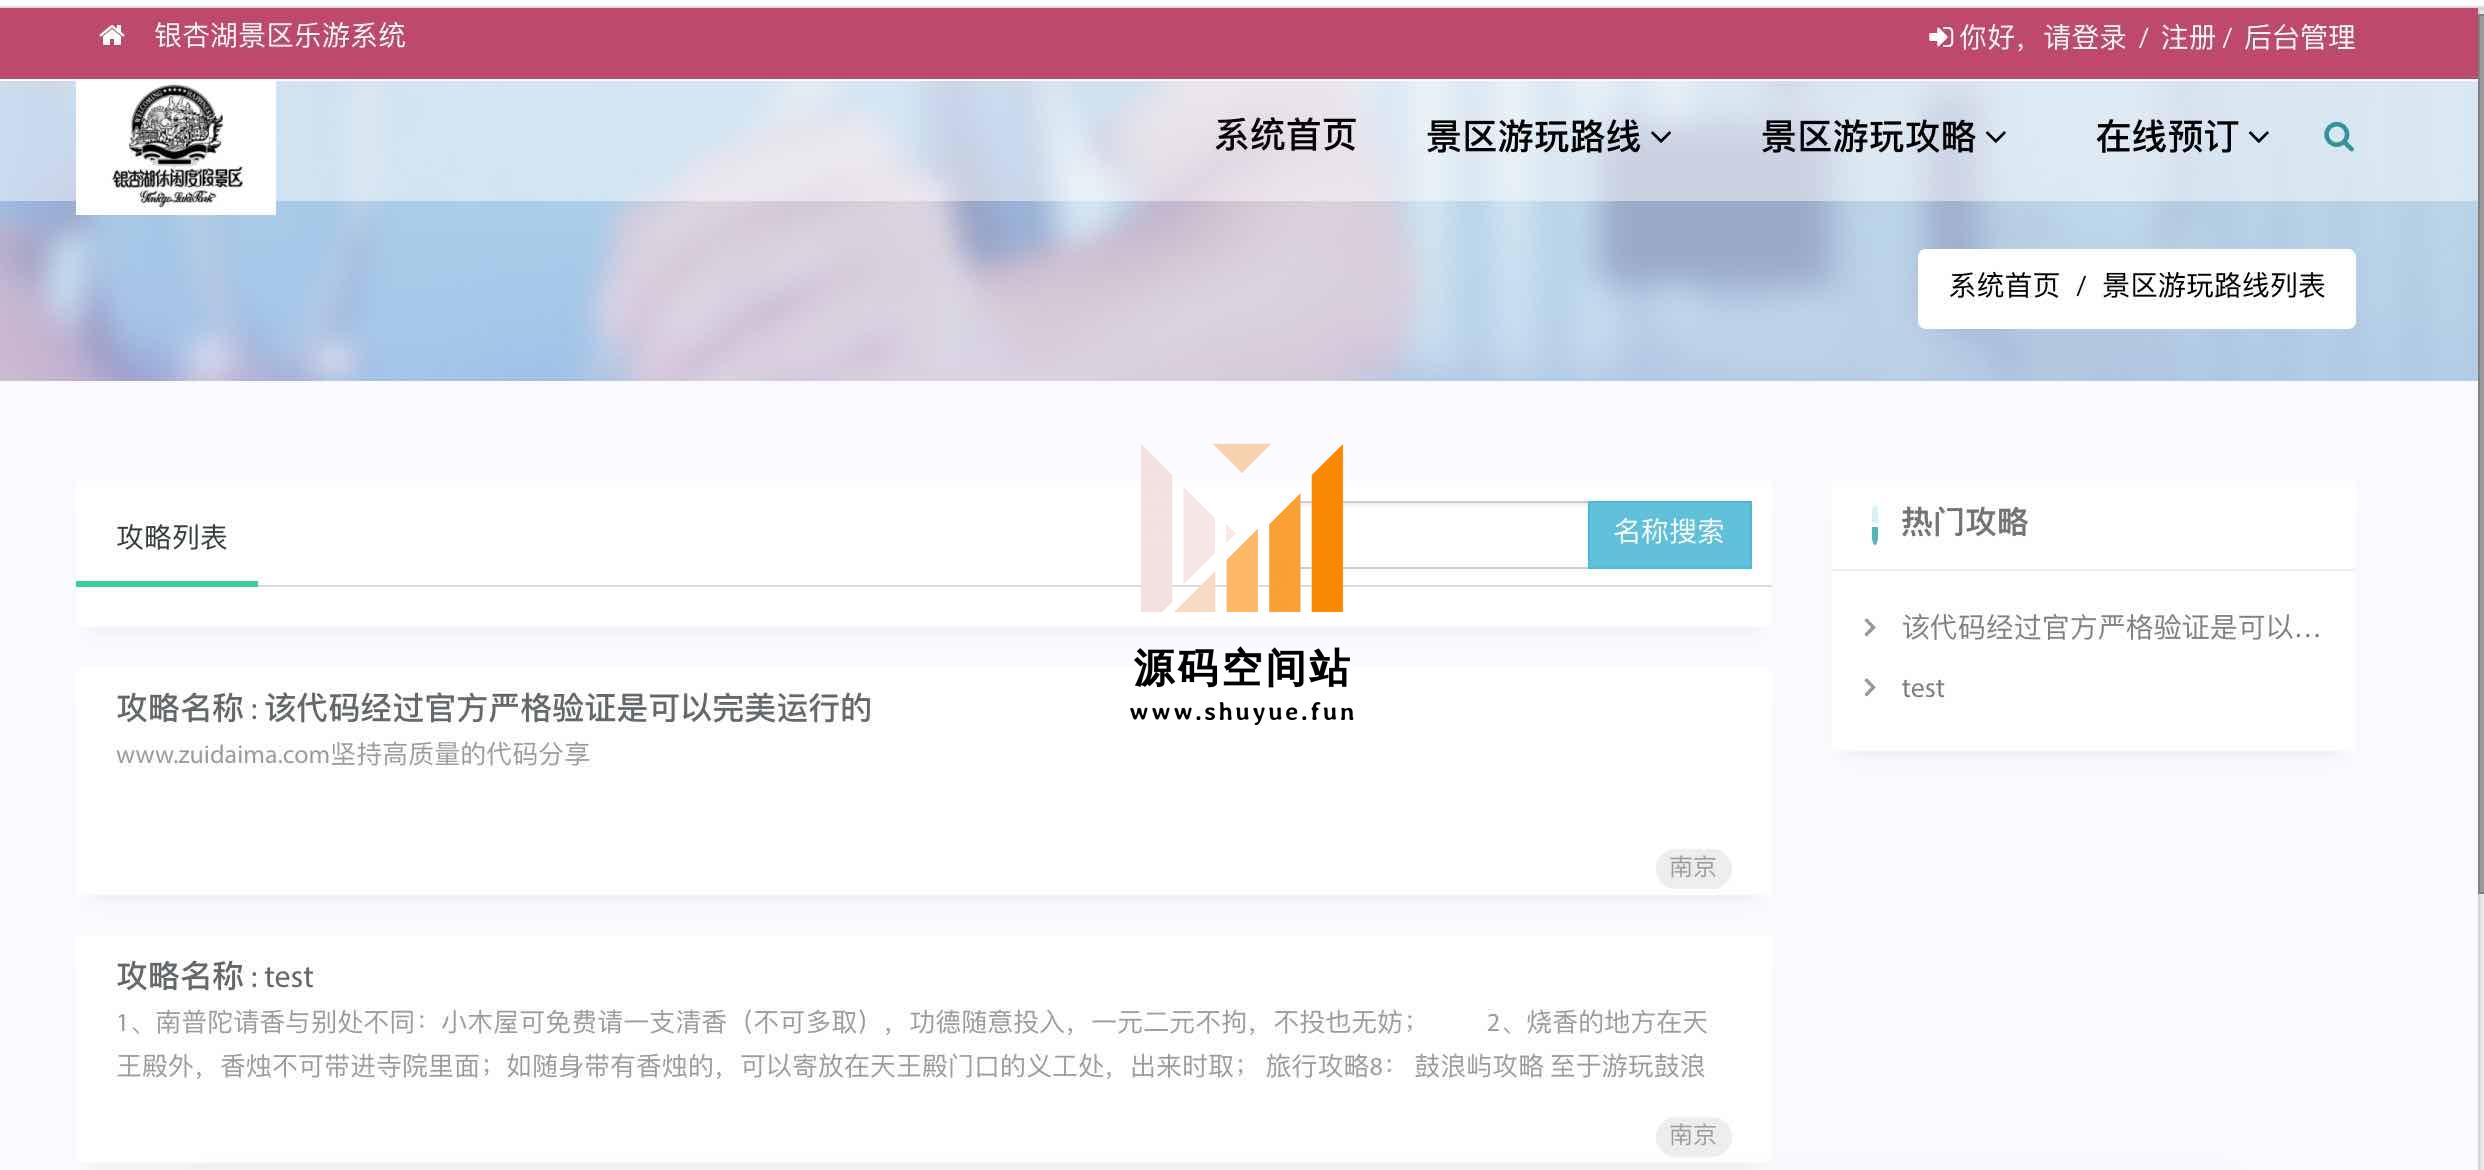
Task: Expand the 景区游玩路线 dropdown menu
Action: point(1548,137)
